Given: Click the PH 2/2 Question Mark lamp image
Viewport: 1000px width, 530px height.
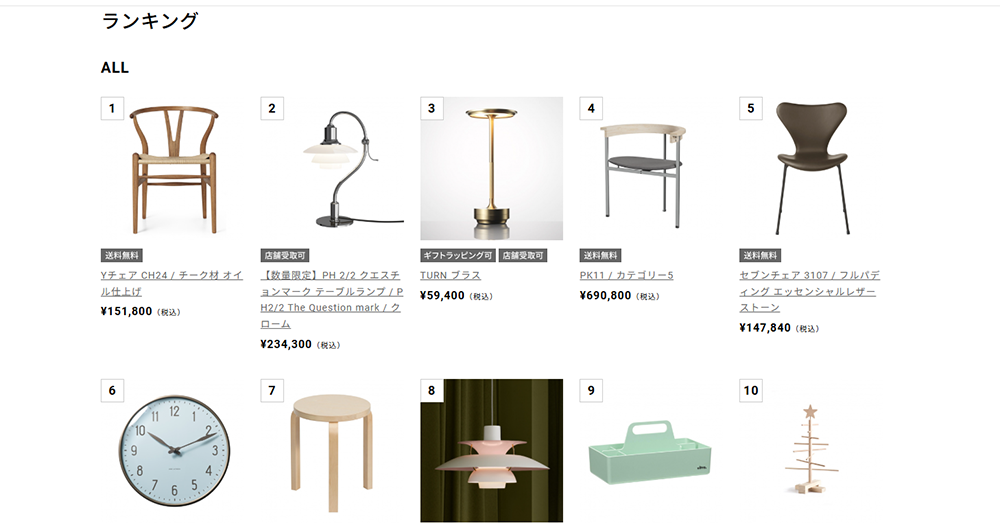Looking at the screenshot, I should point(332,168).
